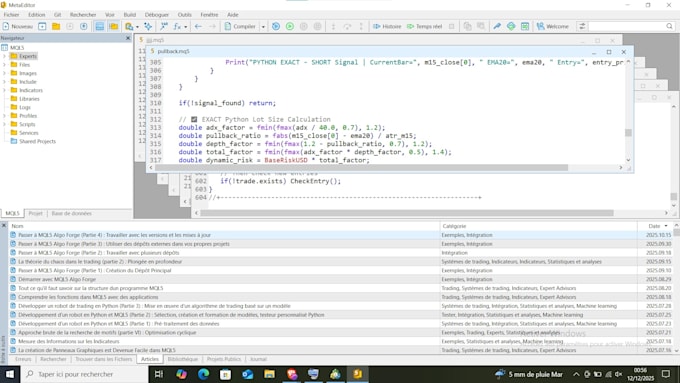Expand the Files folder
Screen dimensions: 680x383
(5, 65)
